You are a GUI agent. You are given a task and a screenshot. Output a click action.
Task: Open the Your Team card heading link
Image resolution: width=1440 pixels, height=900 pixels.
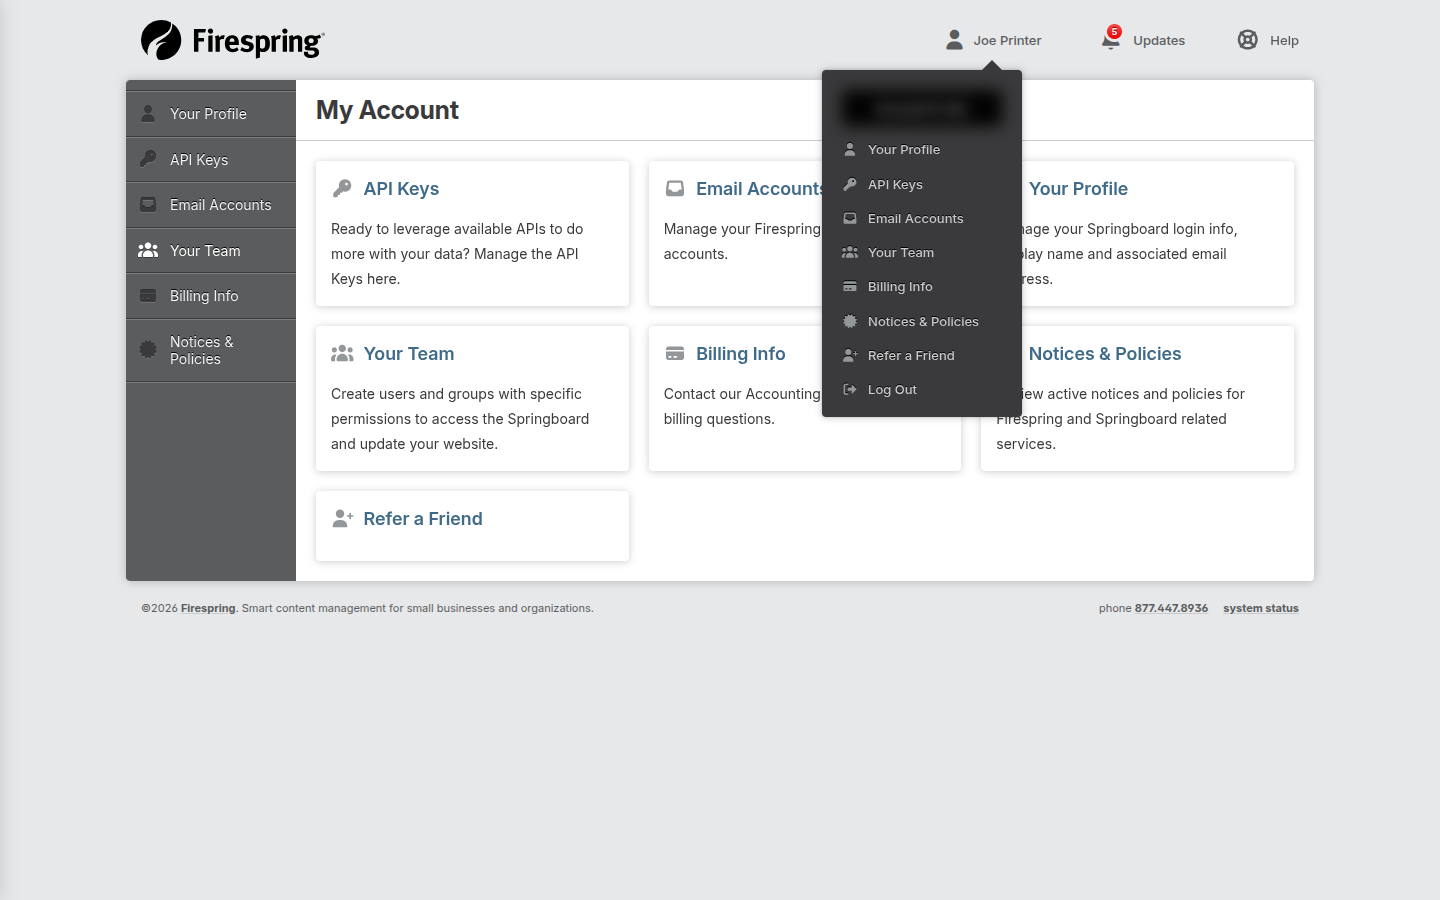pos(409,354)
